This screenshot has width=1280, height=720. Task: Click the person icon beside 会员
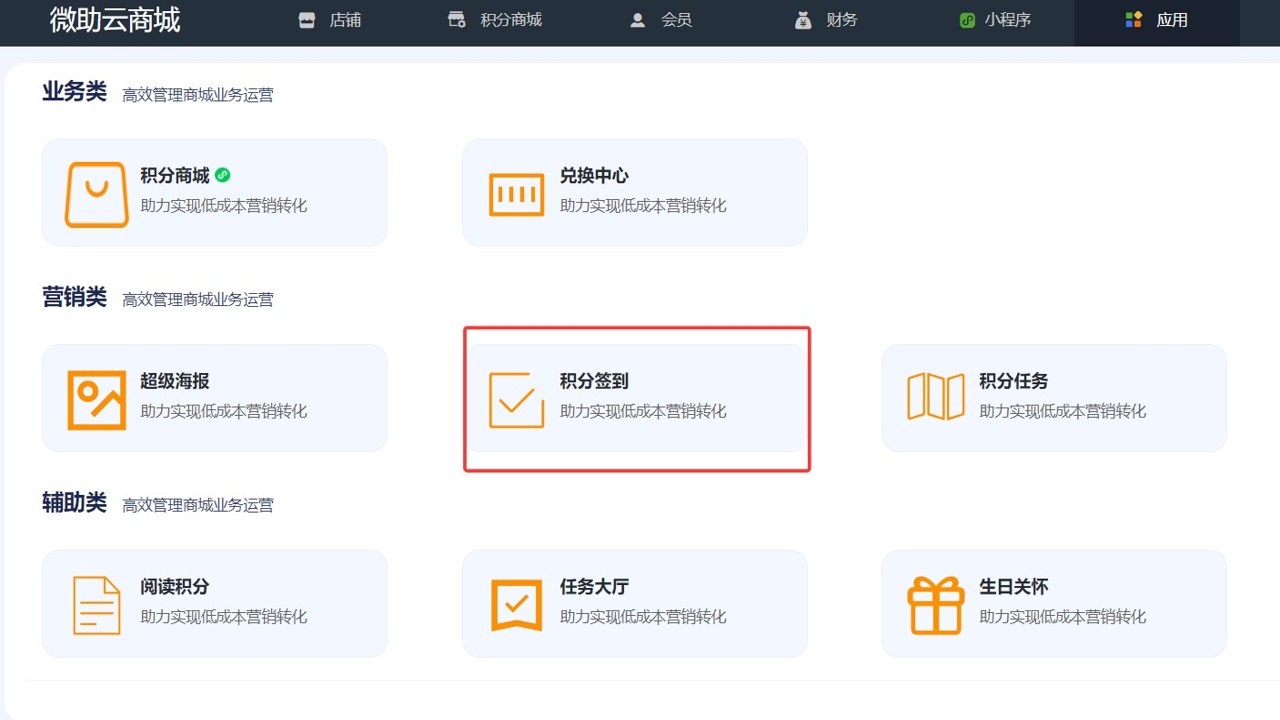tap(637, 20)
